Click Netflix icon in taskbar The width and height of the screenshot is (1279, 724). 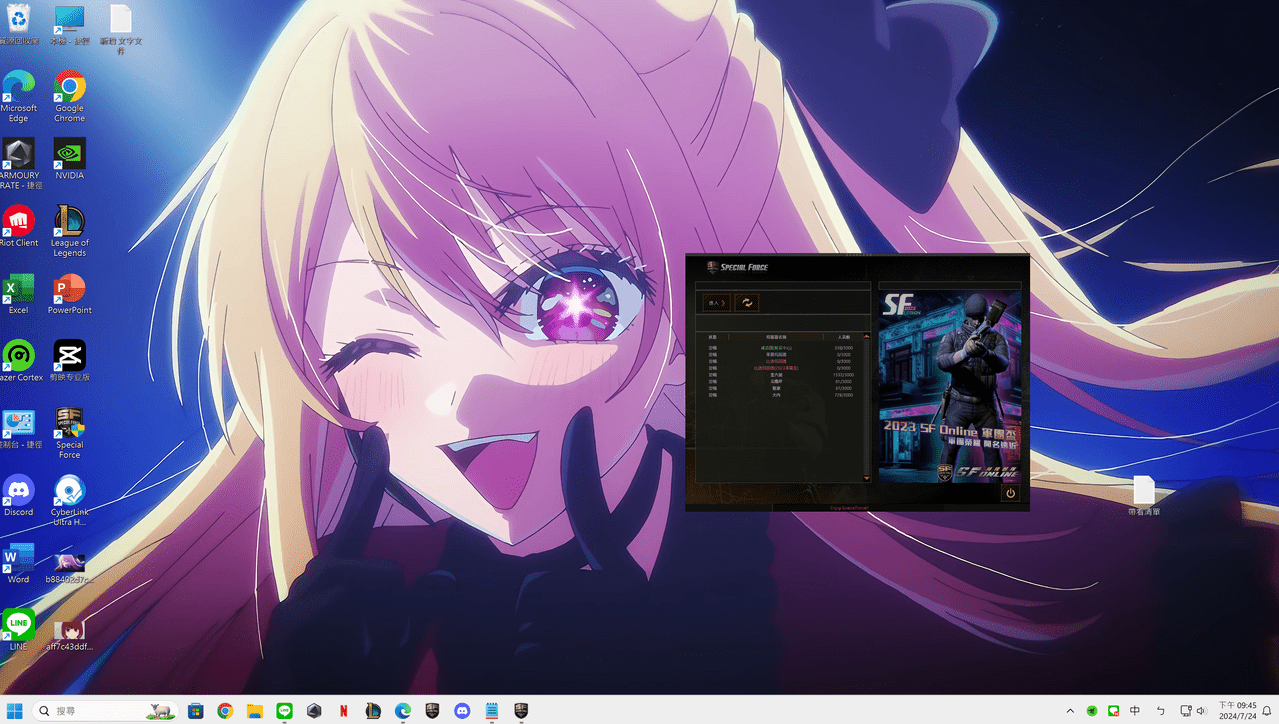click(x=344, y=711)
